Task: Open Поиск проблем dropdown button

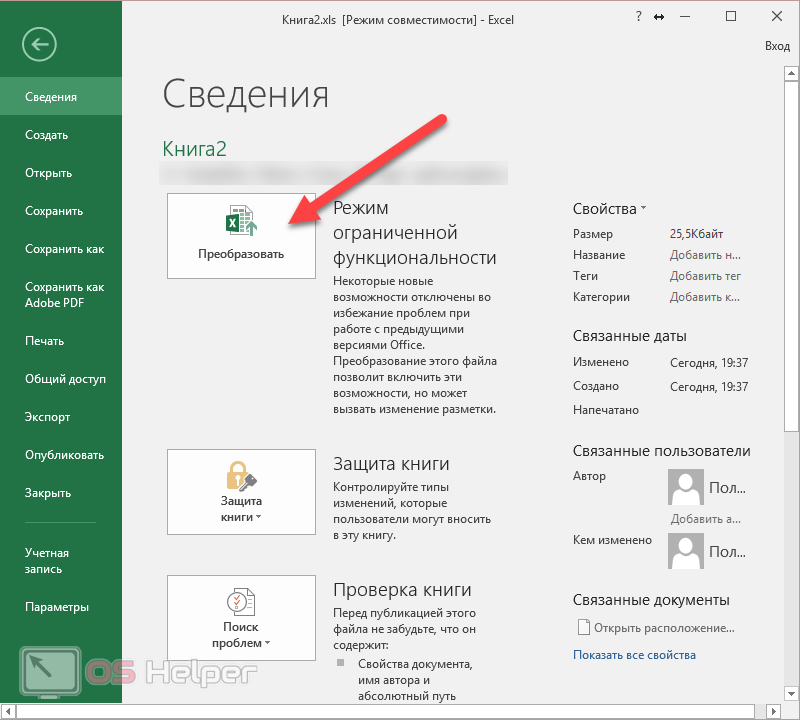Action: pos(241,618)
